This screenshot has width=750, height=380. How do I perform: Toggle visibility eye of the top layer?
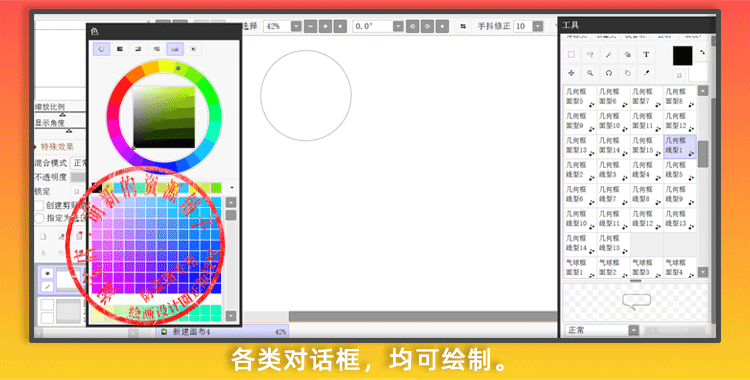point(47,273)
